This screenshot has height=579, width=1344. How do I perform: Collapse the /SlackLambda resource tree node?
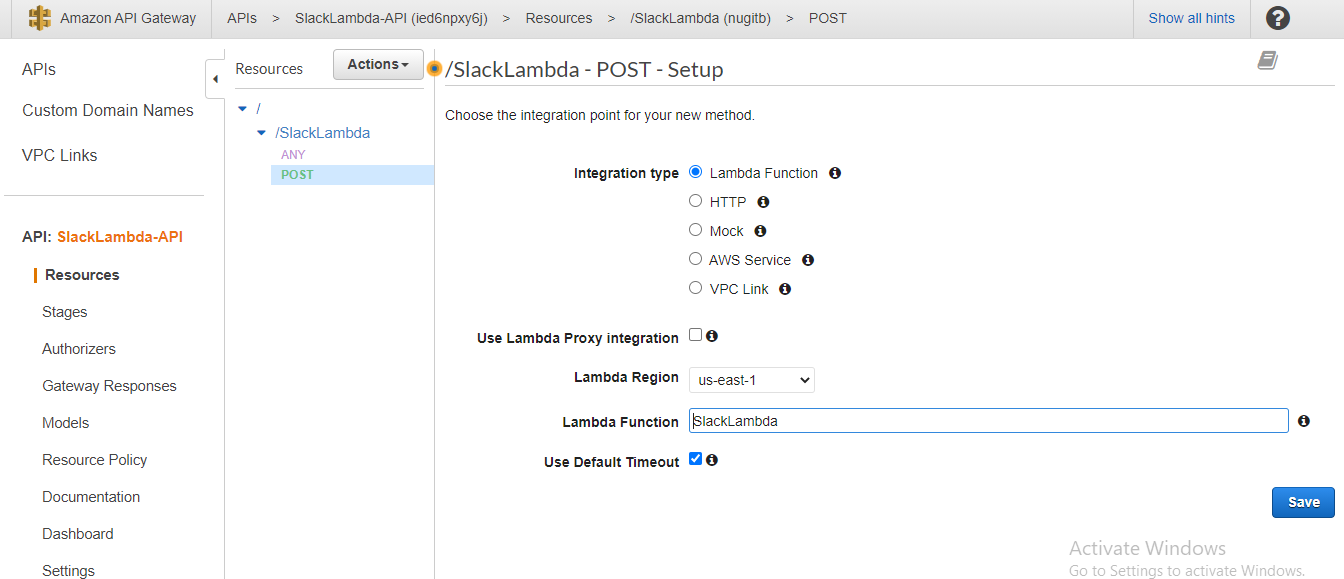pos(262,133)
